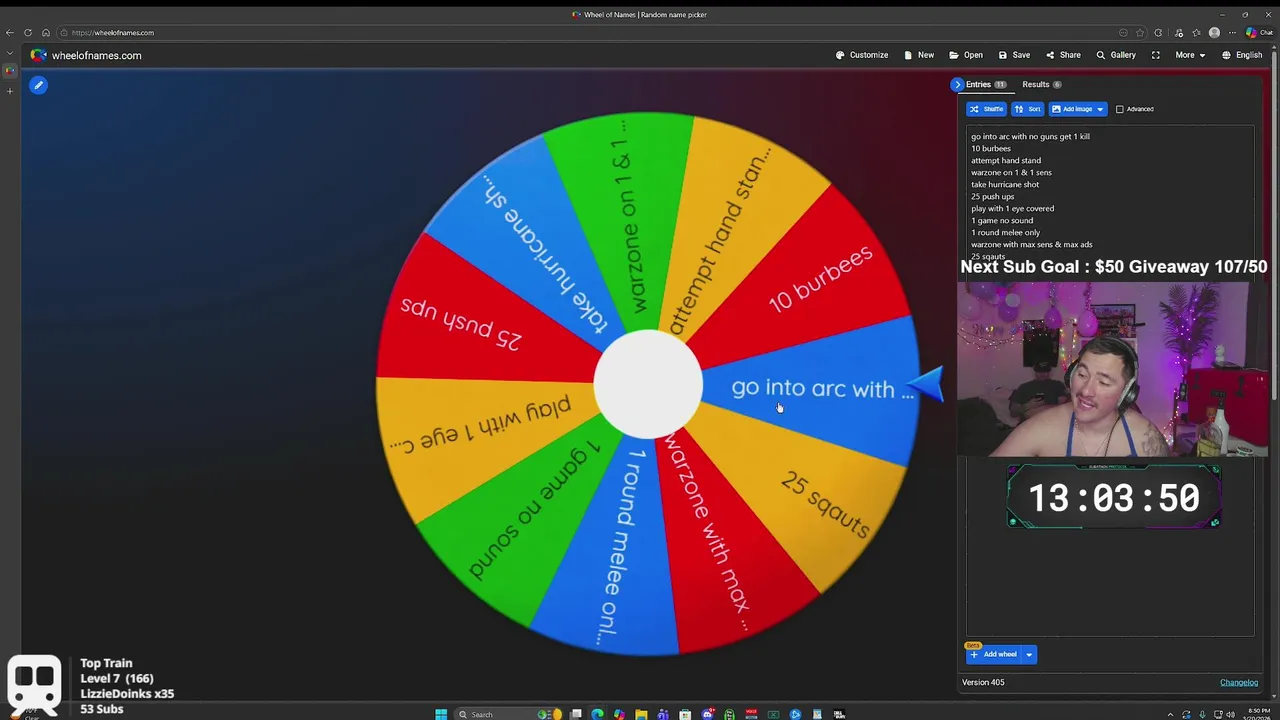1280x720 pixels.
Task: Open the Windows Start menu
Action: pyautogui.click(x=441, y=714)
